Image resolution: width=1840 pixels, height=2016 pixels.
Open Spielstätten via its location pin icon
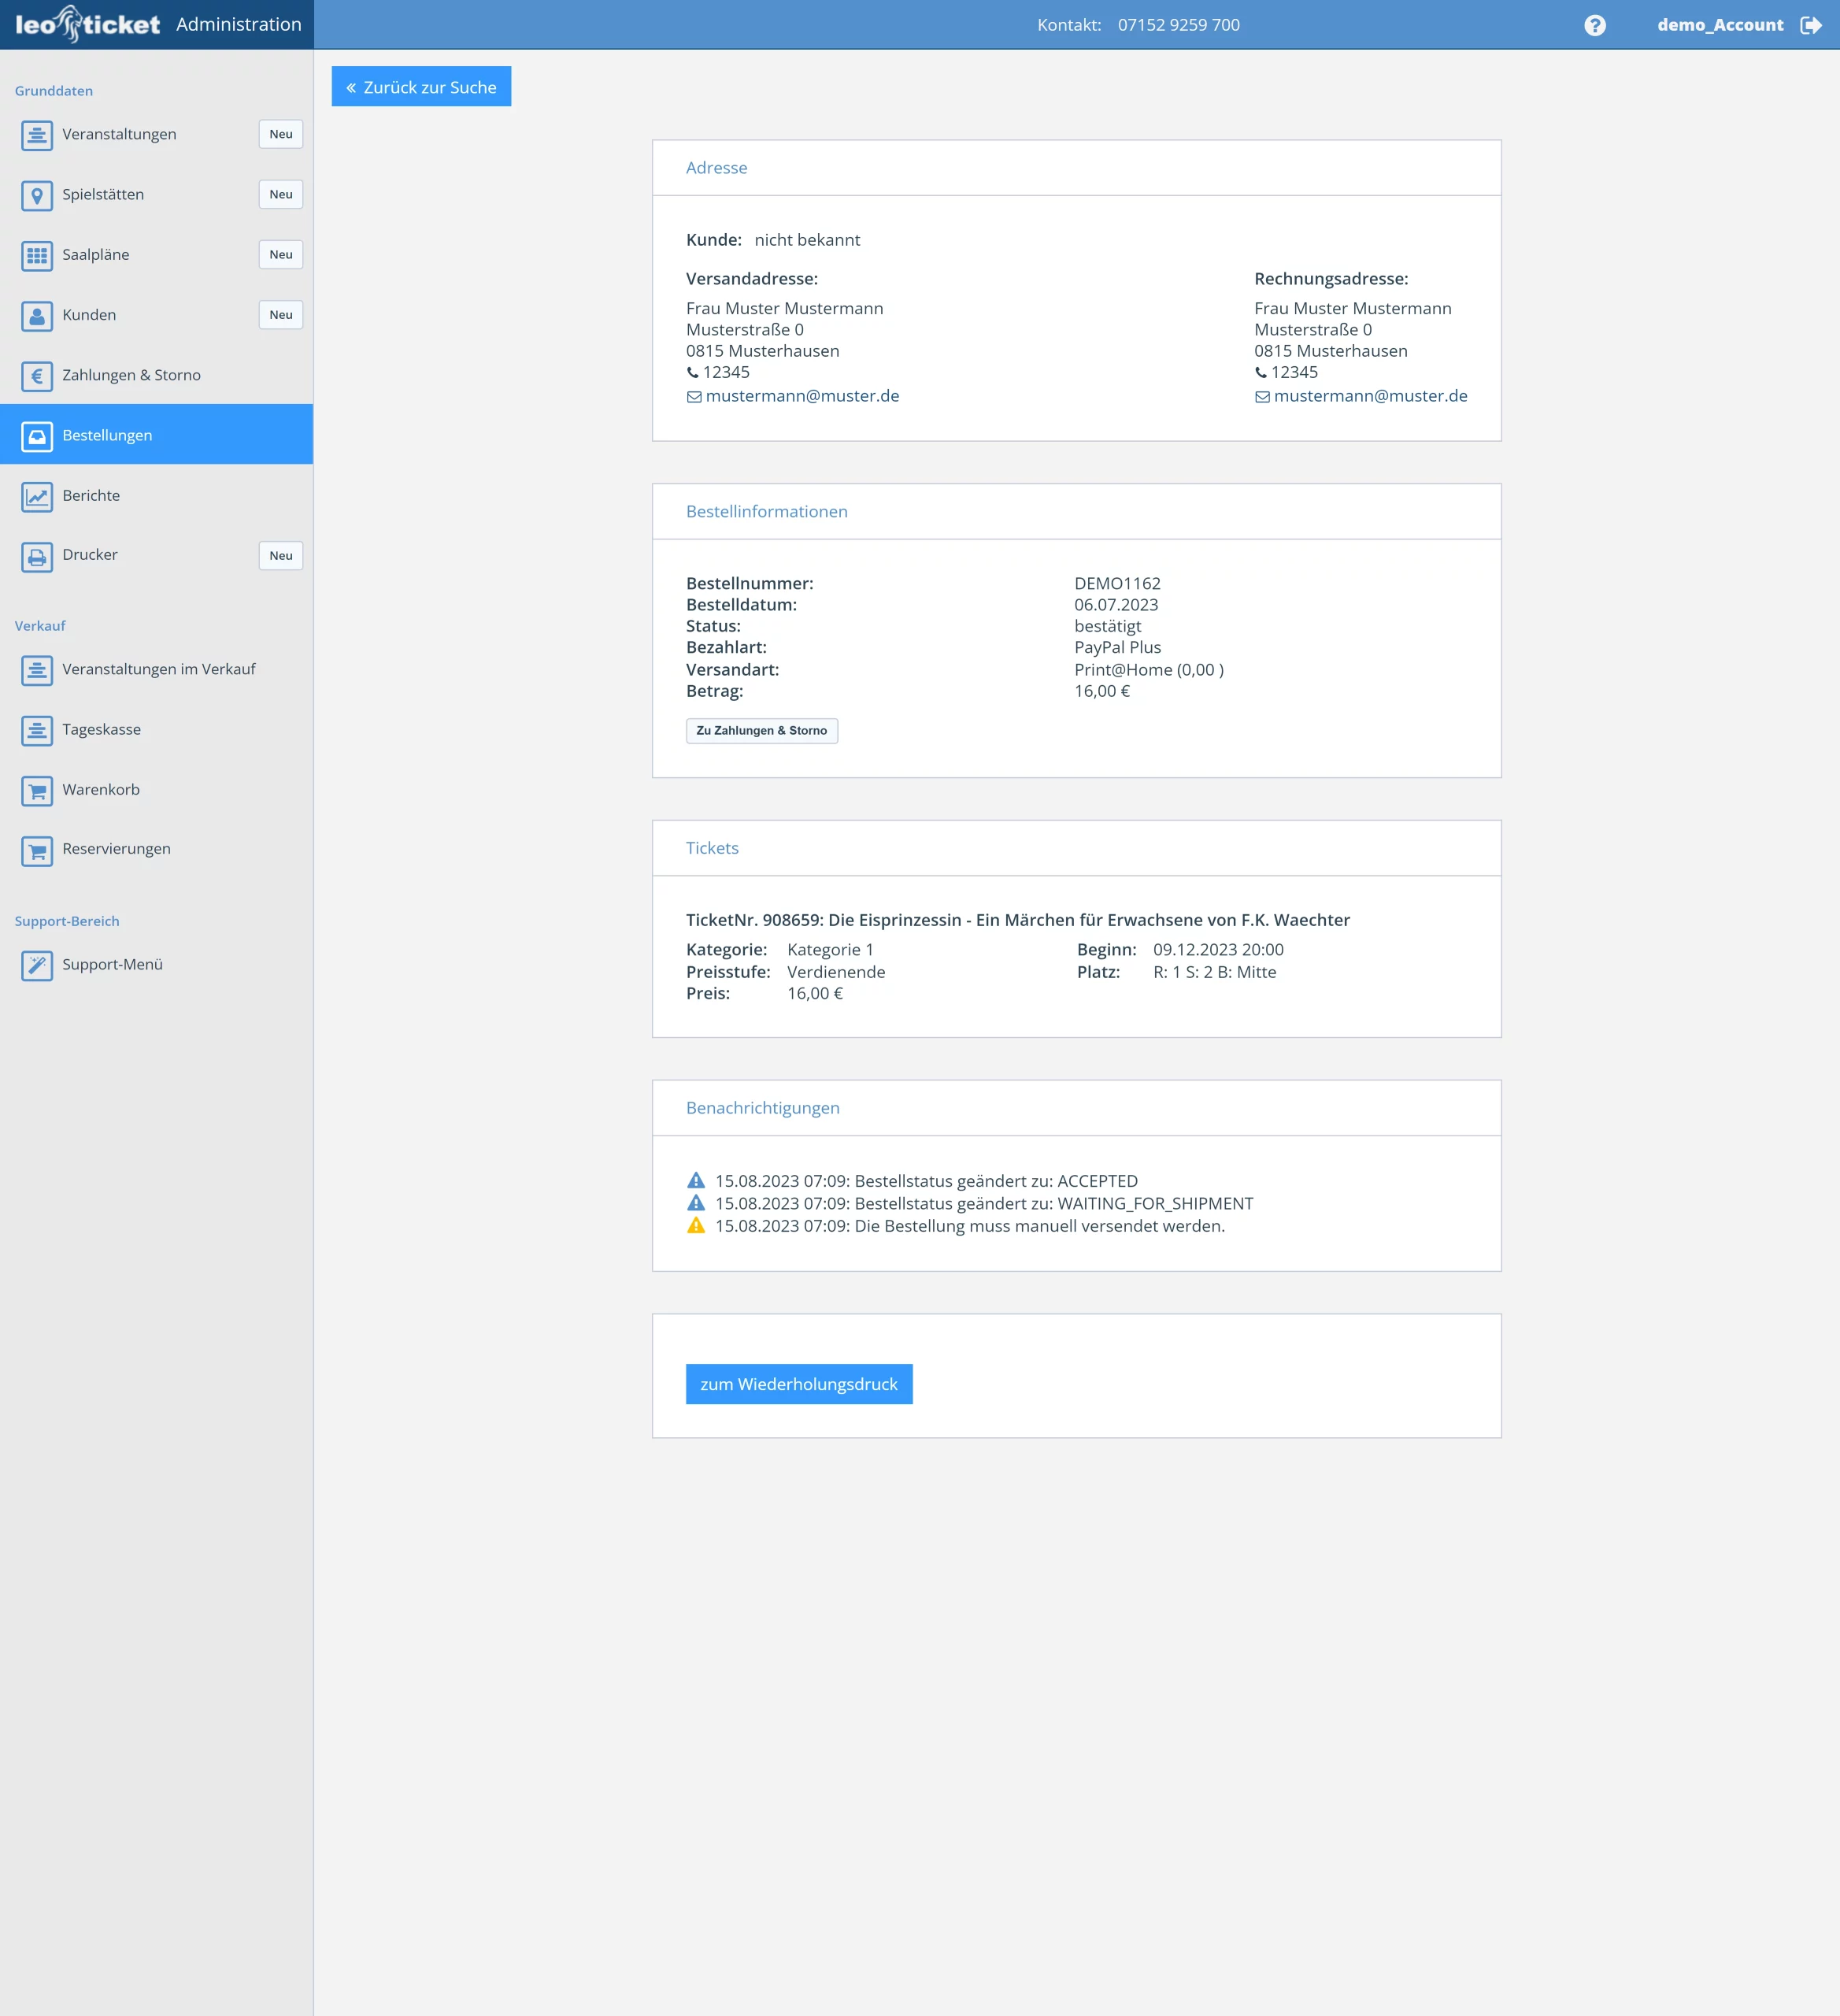click(x=37, y=195)
